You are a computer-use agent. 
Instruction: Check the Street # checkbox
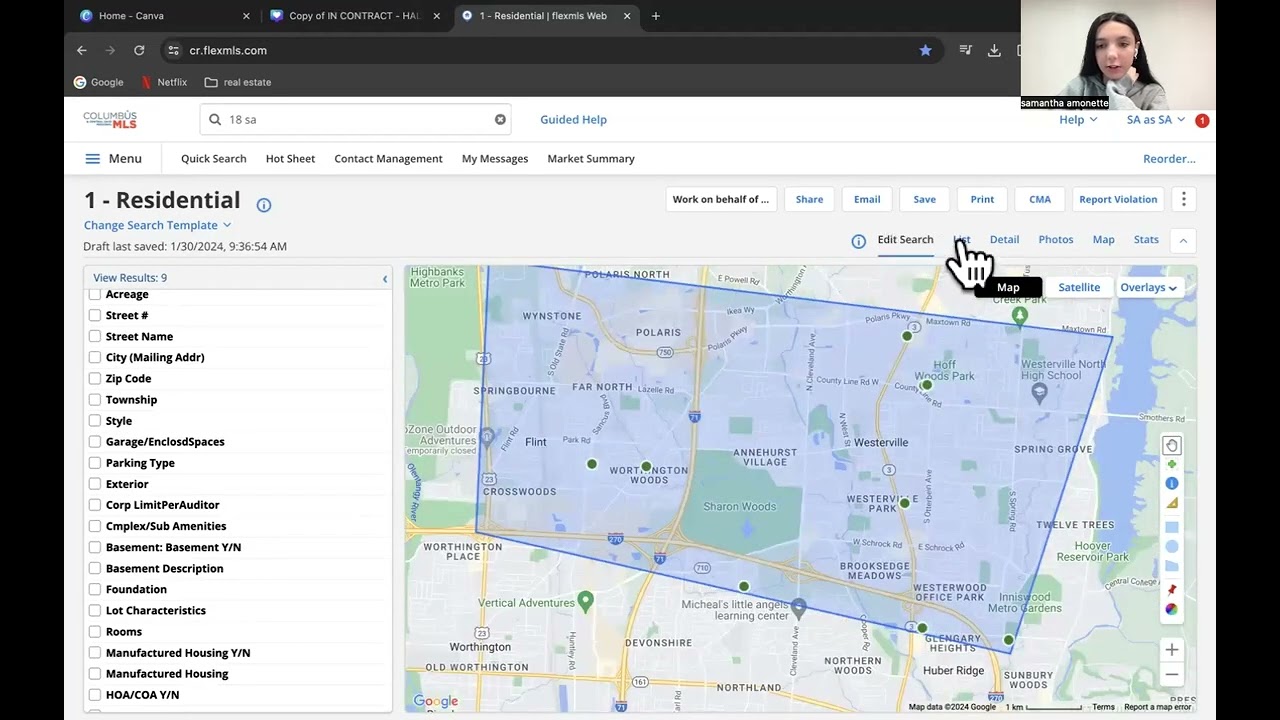95,315
